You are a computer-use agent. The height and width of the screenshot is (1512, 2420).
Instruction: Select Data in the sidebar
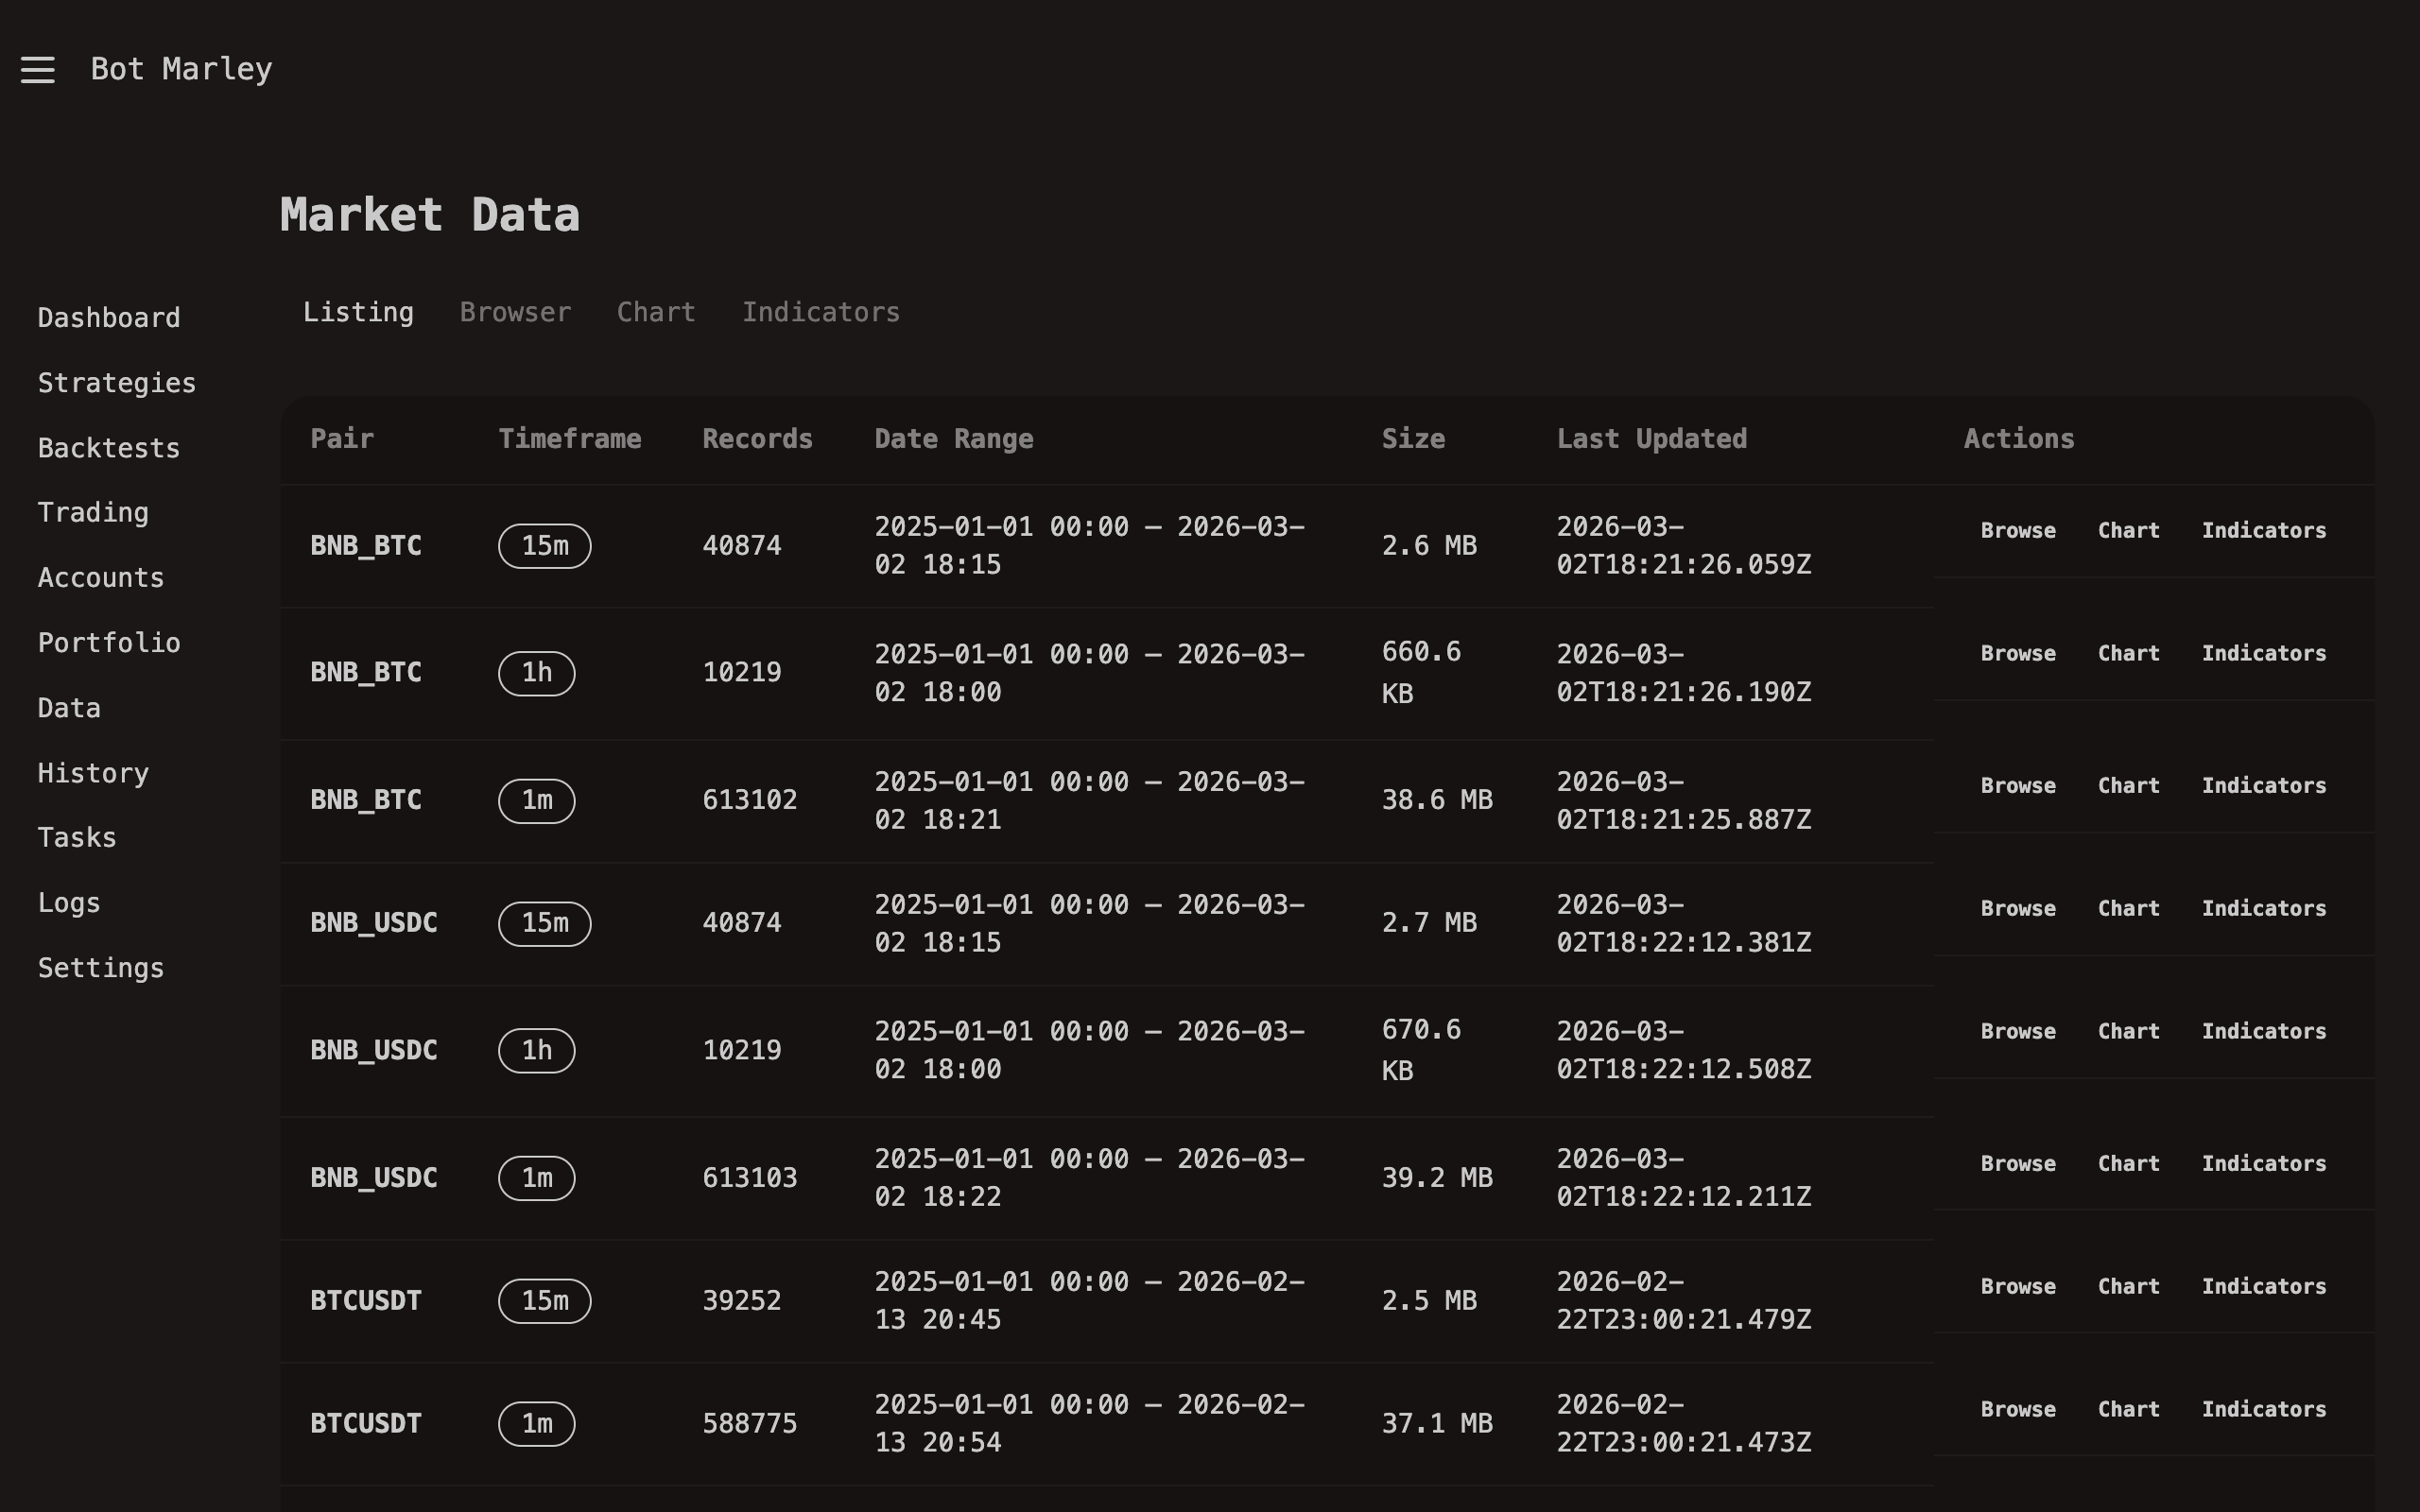(68, 707)
